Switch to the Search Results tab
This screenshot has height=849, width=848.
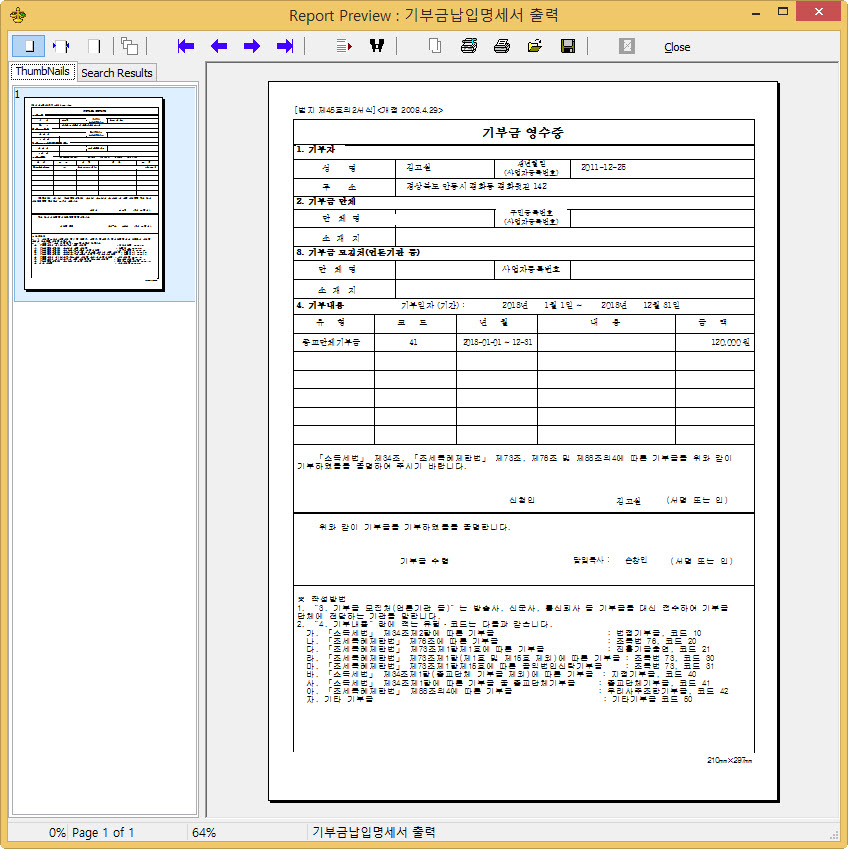116,73
